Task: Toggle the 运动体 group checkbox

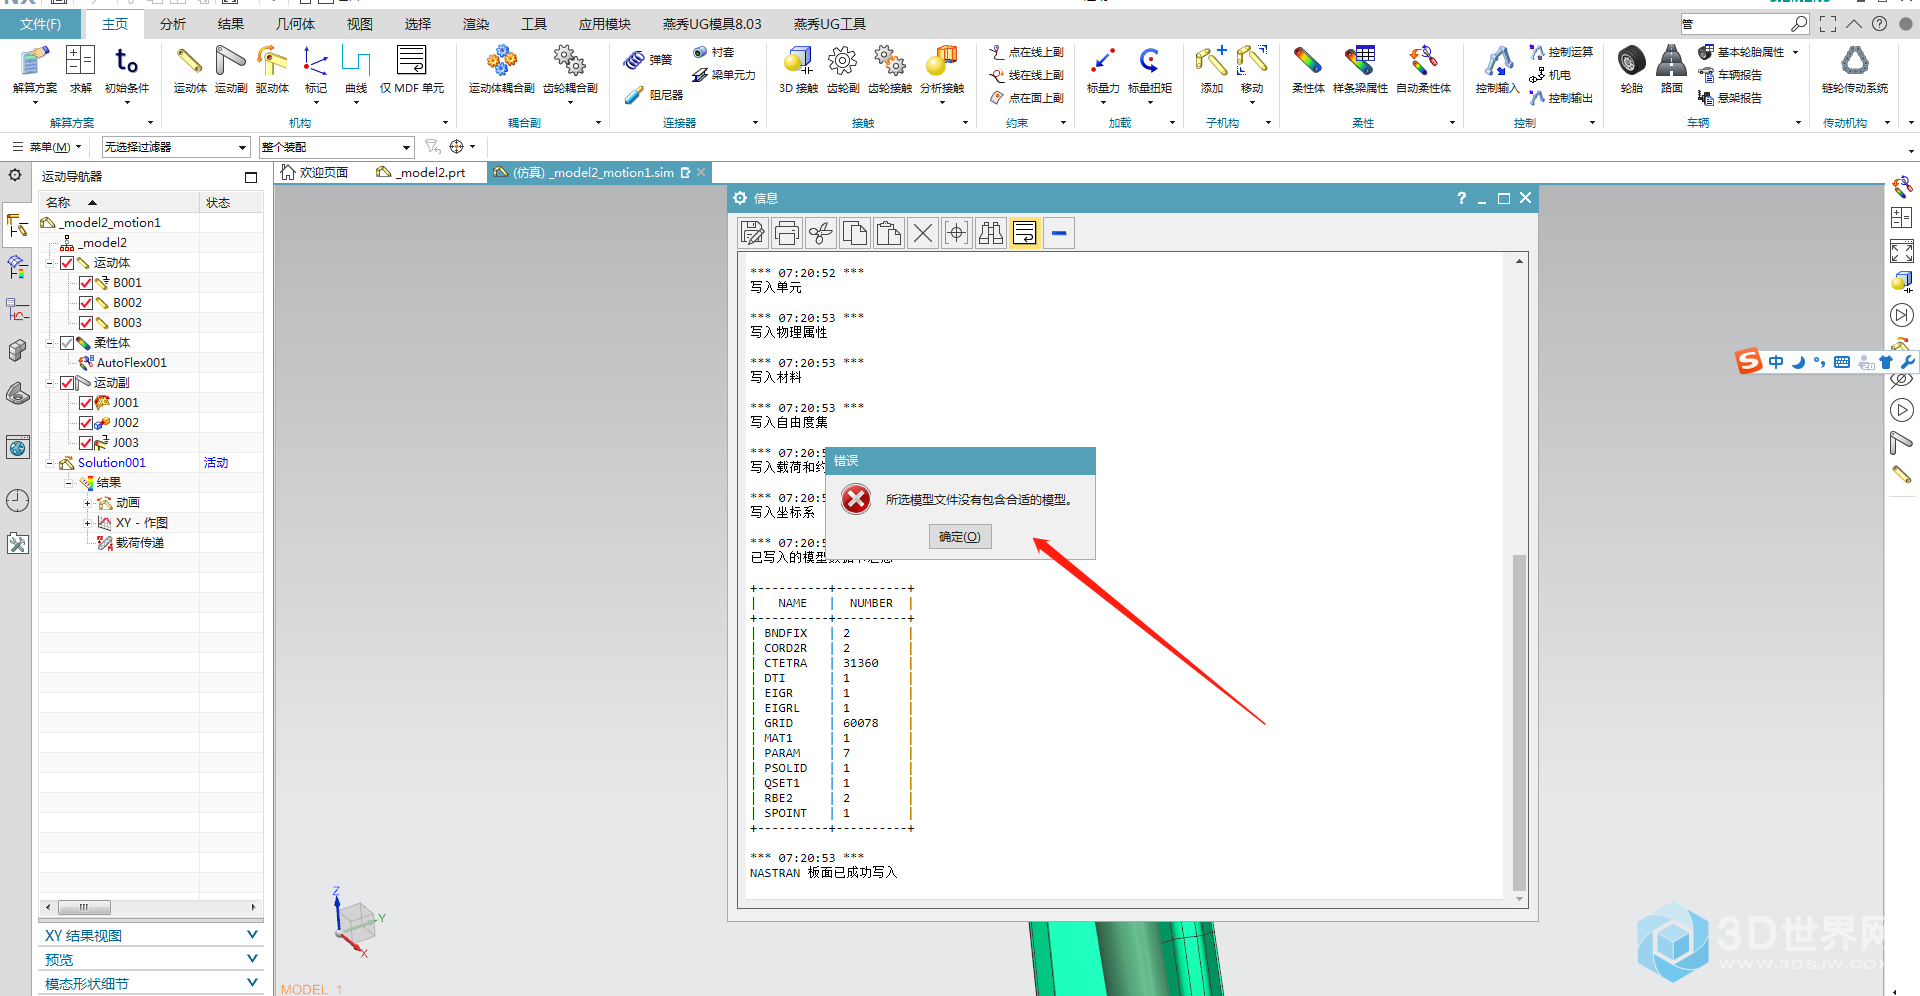Action: click(x=67, y=263)
